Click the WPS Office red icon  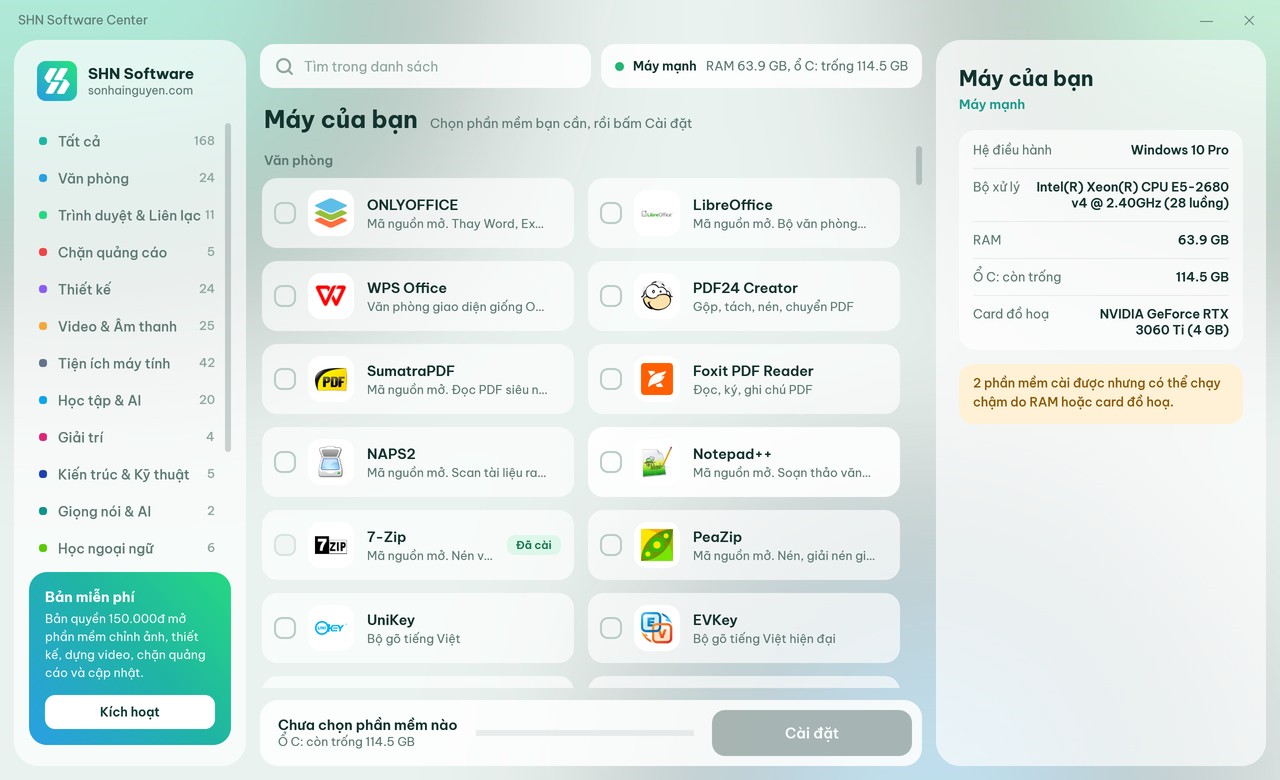tap(331, 296)
